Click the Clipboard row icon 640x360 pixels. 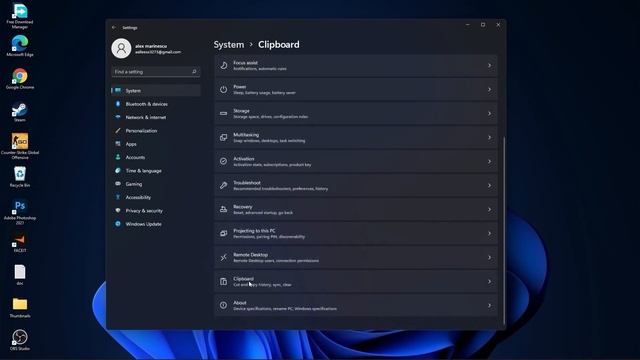point(223,281)
